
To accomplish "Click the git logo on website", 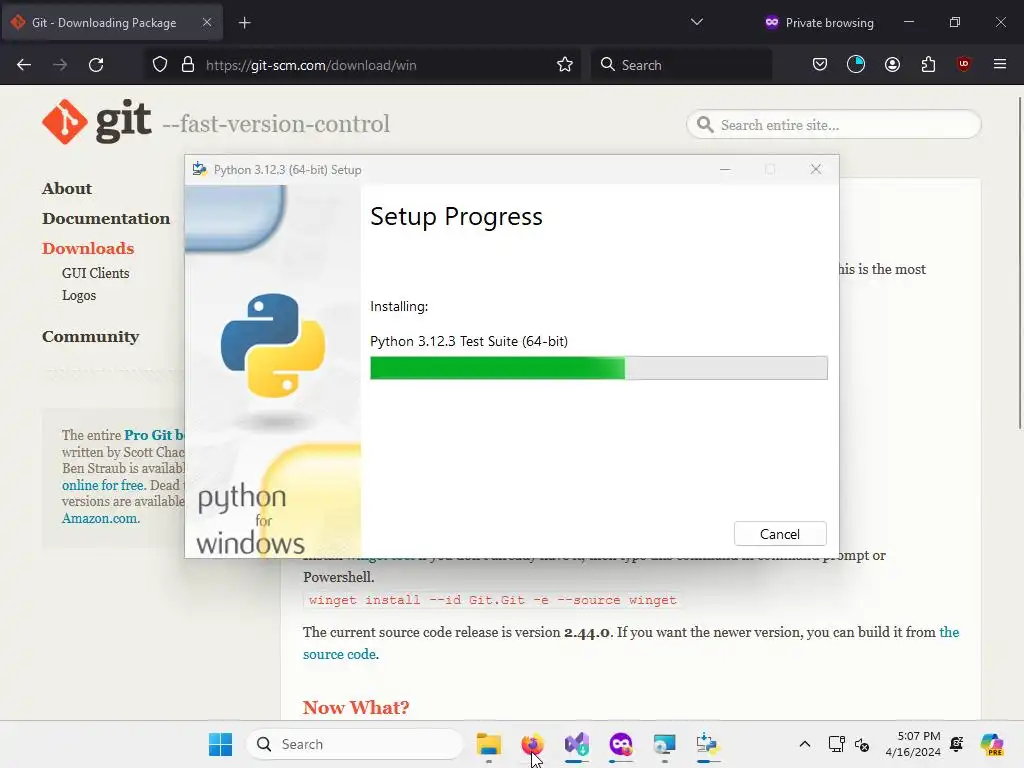I will (x=97, y=121).
